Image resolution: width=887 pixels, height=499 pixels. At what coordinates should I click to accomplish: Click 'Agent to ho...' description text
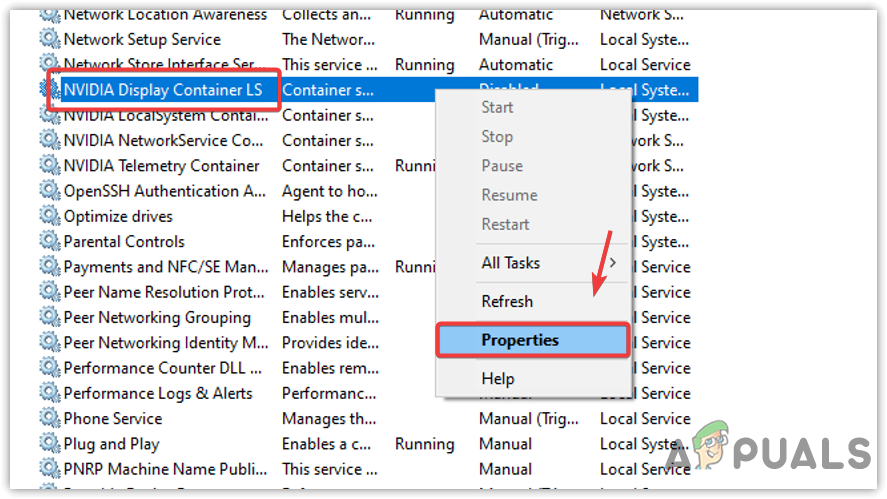click(330, 191)
